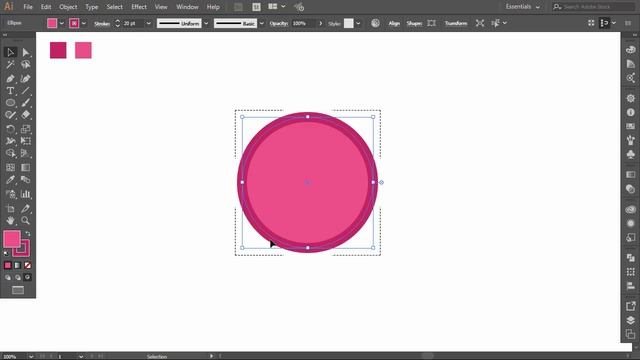640x360 pixels.
Task: Open Recolor Artwork from control bar
Action: point(375,23)
